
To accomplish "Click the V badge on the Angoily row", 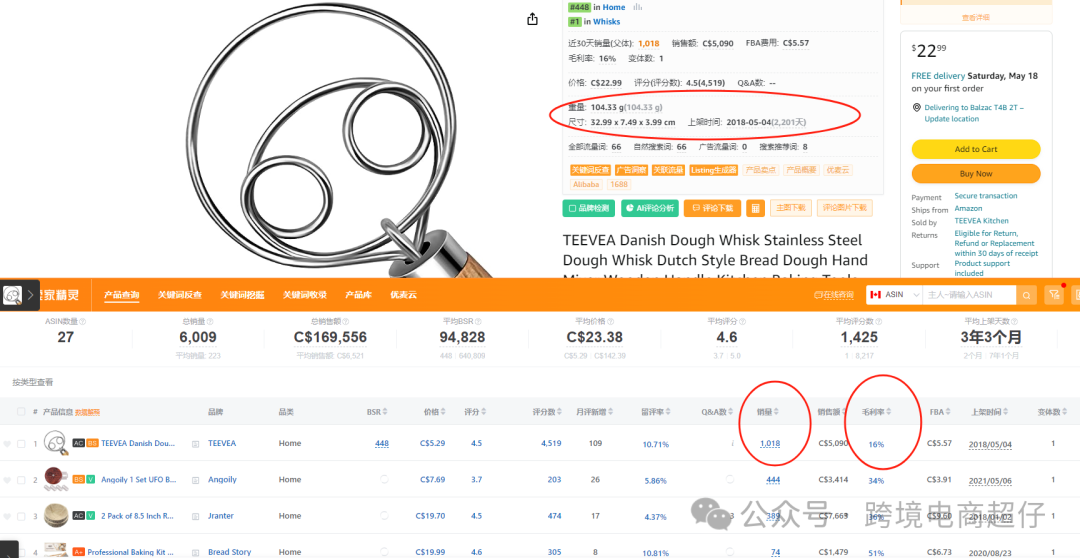I will tap(91, 480).
